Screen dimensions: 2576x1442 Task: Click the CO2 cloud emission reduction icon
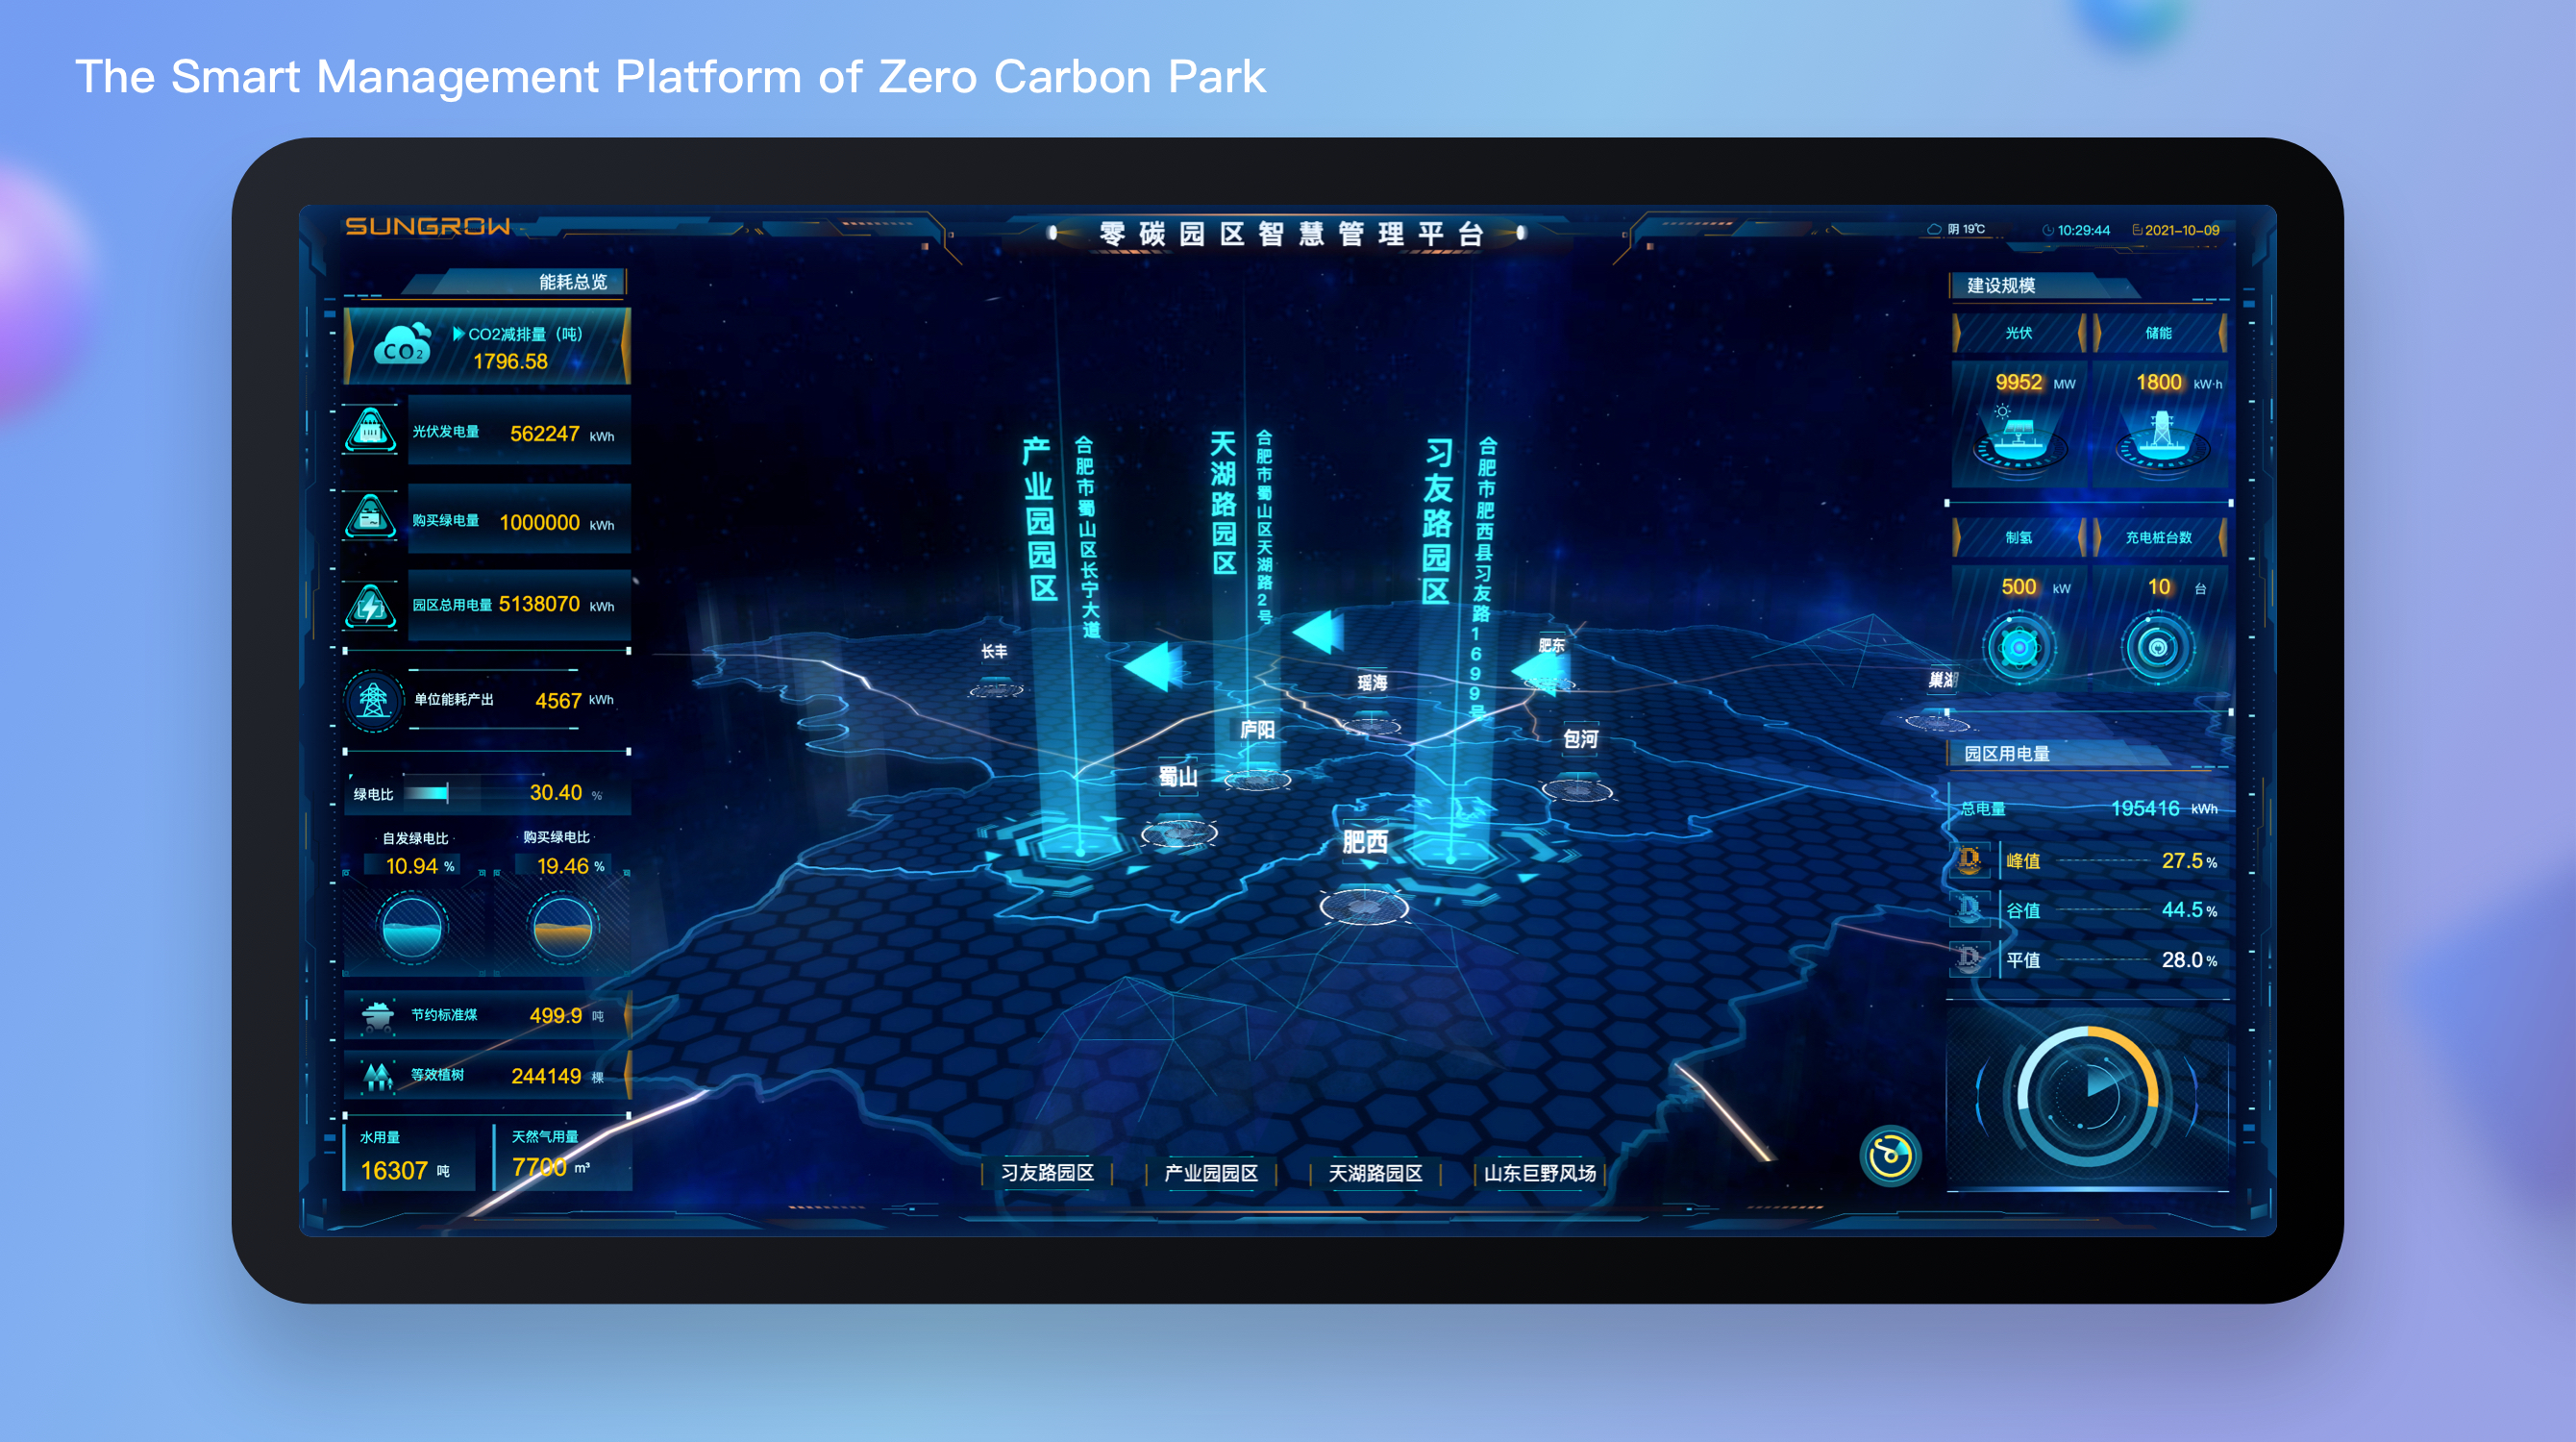click(401, 346)
